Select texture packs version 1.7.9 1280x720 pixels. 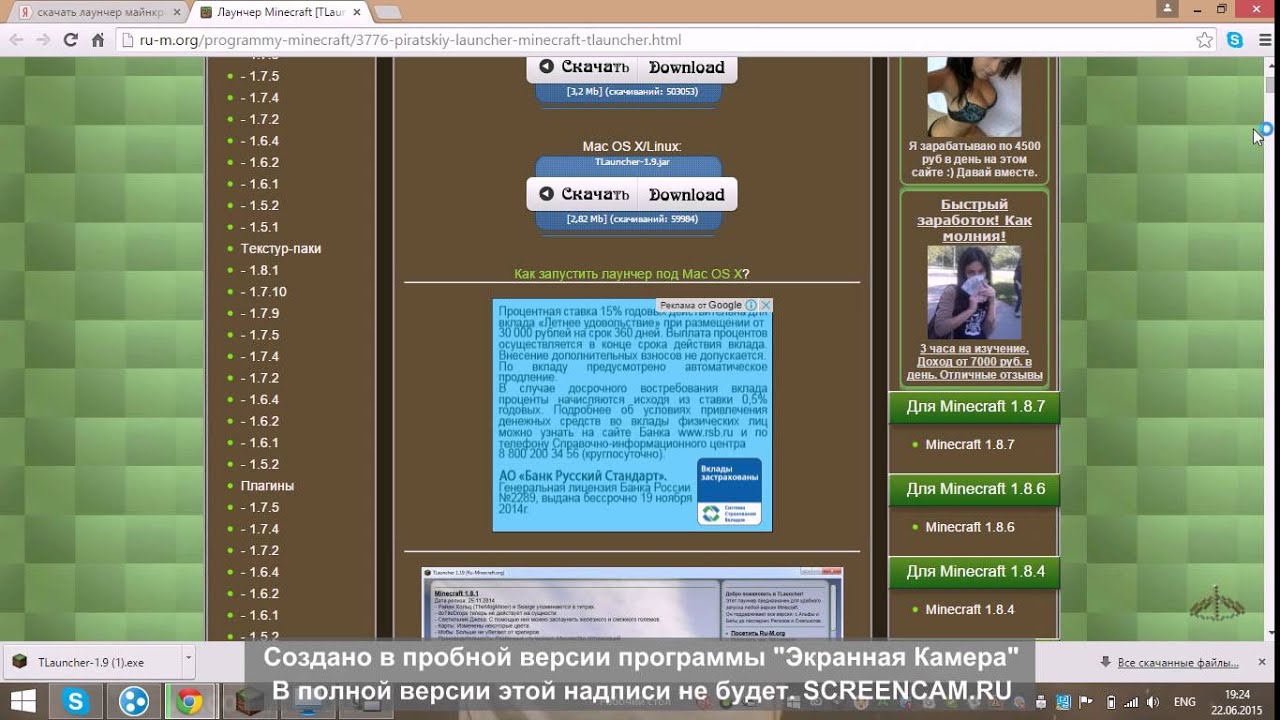click(260, 313)
